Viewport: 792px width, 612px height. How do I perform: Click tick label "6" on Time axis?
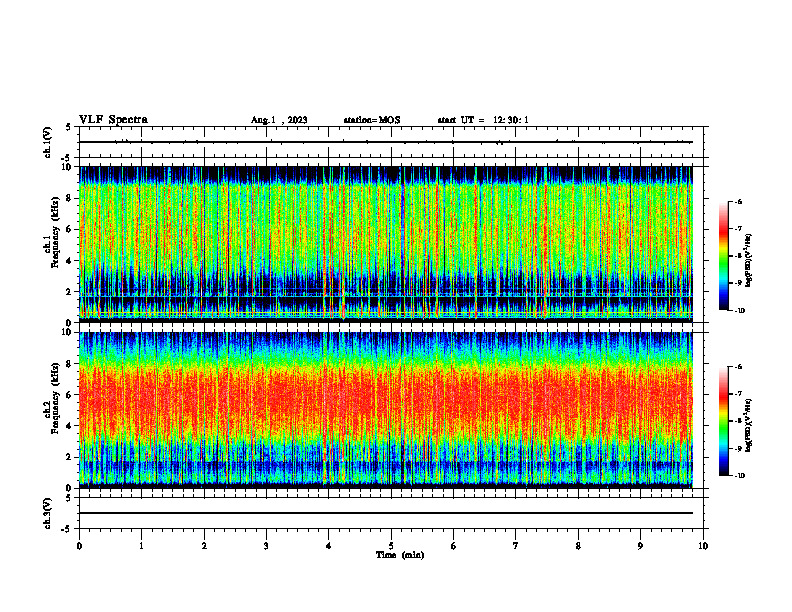(453, 546)
